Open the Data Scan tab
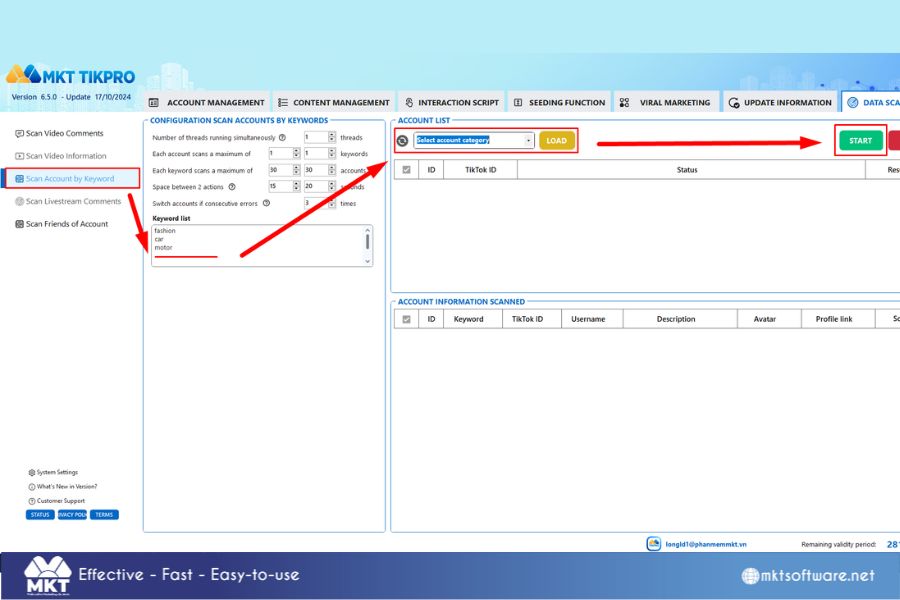Image resolution: width=900 pixels, height=600 pixels. pos(871,102)
